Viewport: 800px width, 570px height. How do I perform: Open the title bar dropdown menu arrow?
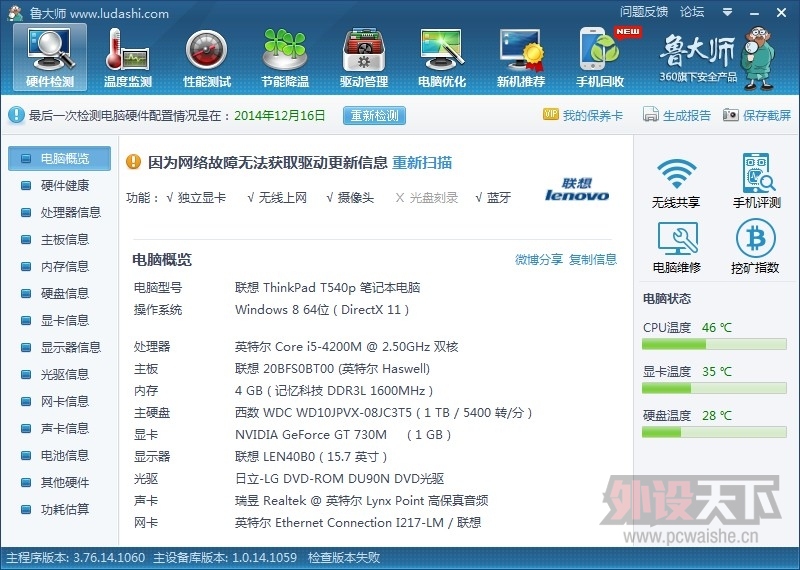pyautogui.click(x=728, y=12)
